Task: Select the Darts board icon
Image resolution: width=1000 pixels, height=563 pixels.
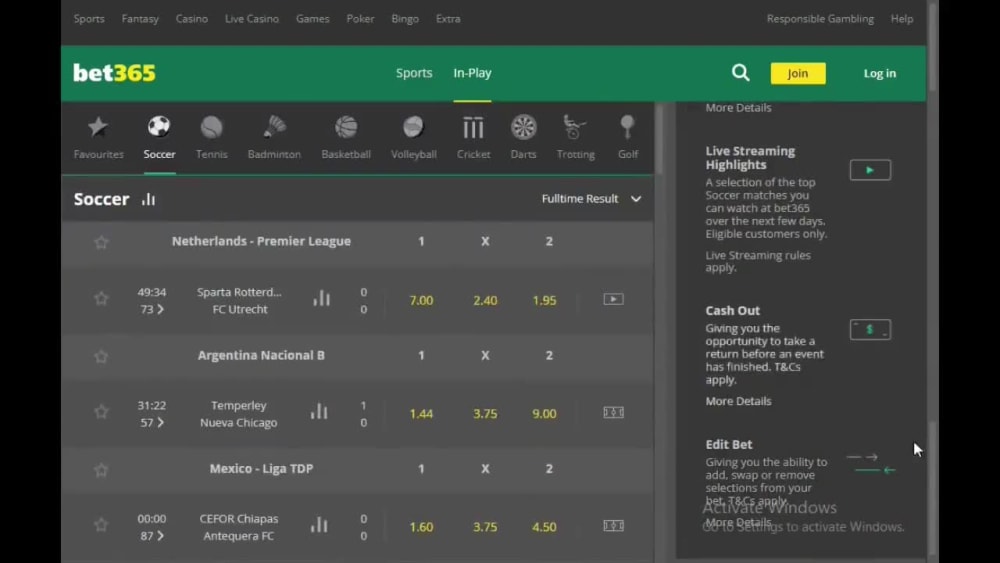Action: coord(524,127)
